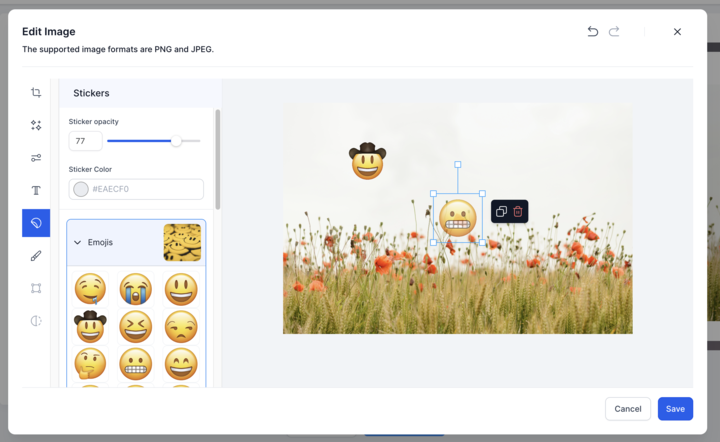720x442 pixels.
Task: Click the sticker opacity value field
Action: [85, 141]
